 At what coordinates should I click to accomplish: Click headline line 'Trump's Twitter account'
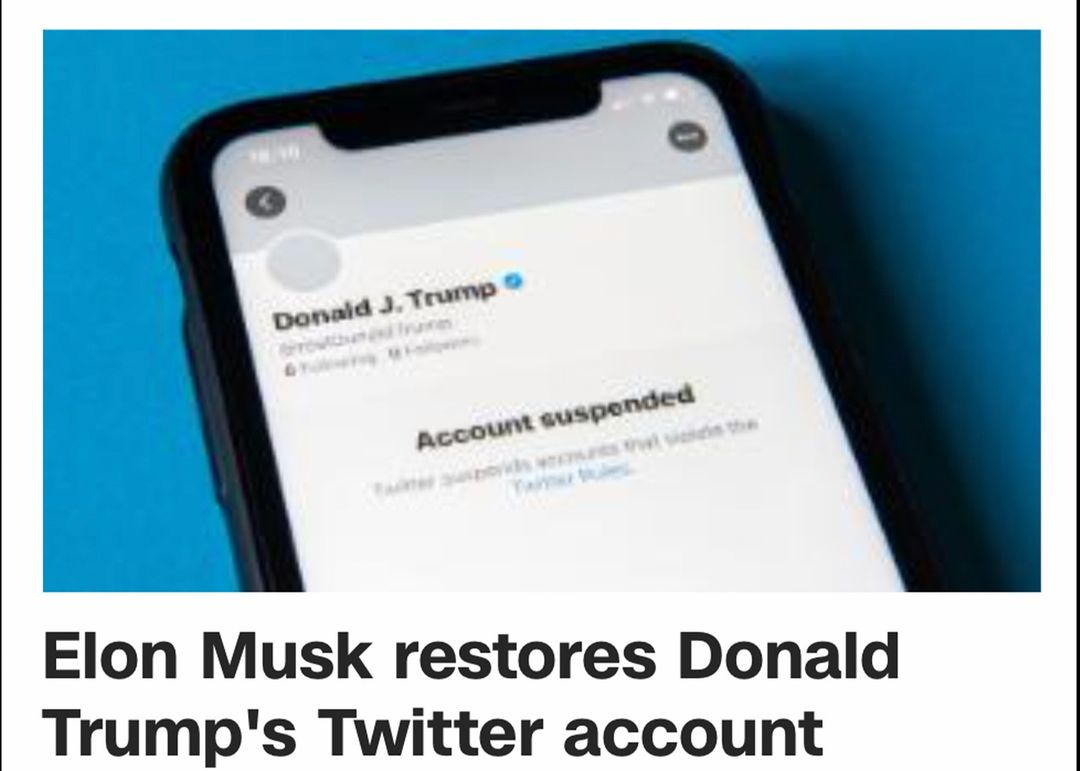click(x=433, y=731)
